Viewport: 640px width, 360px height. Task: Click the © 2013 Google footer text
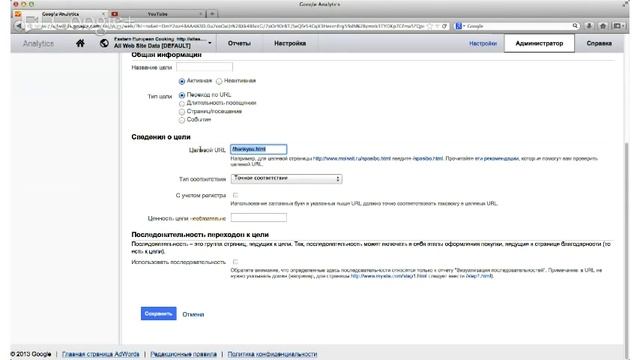(x=31, y=354)
